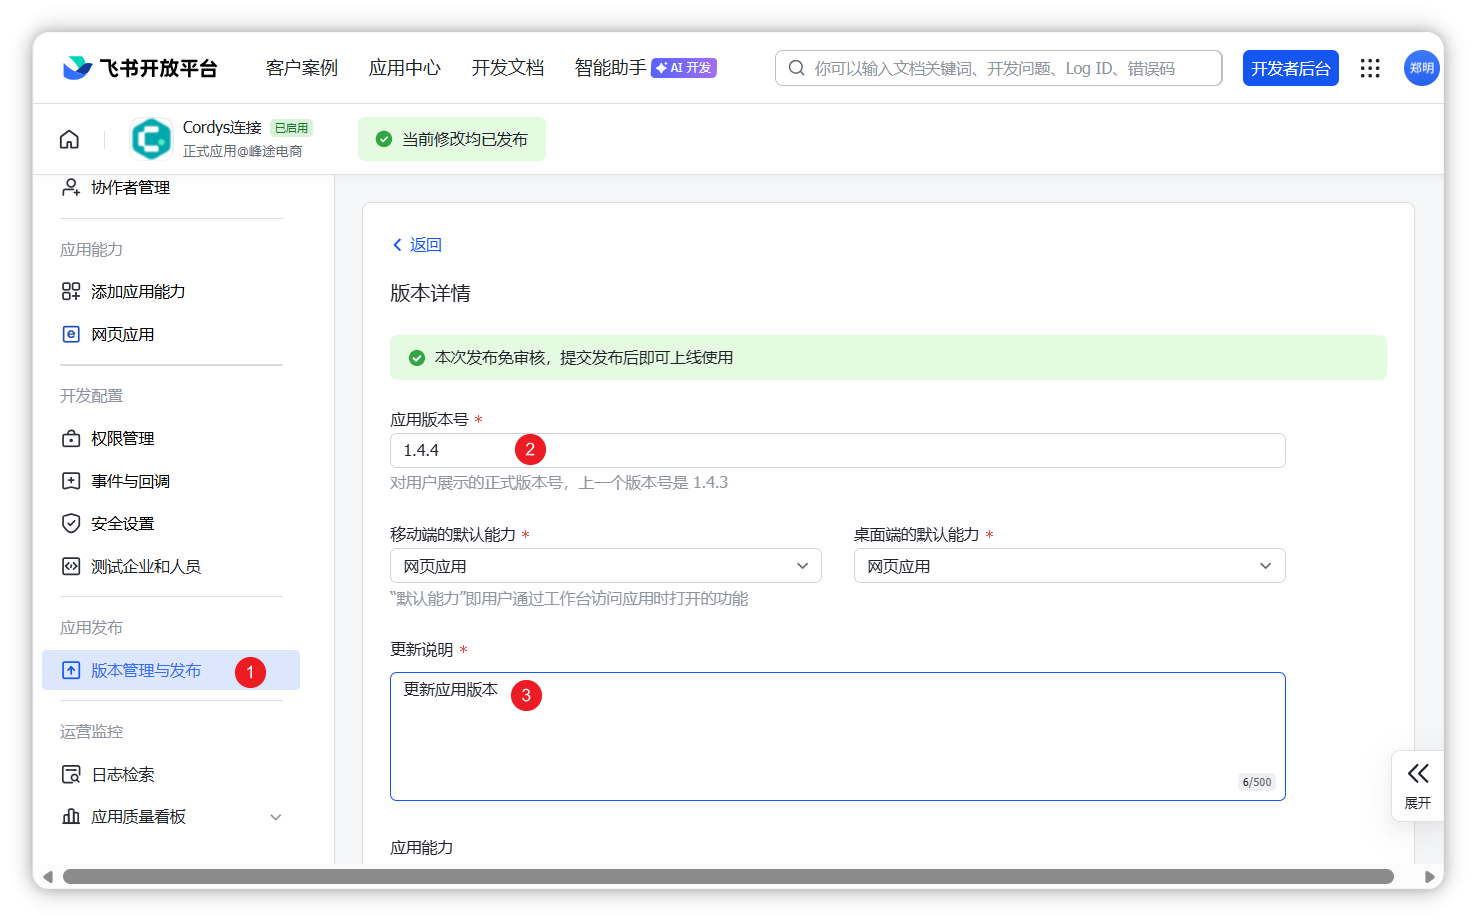This screenshot has width=1476, height=922.
Task: Open 桌面端的默认能力 dropdown
Action: coord(1070,566)
